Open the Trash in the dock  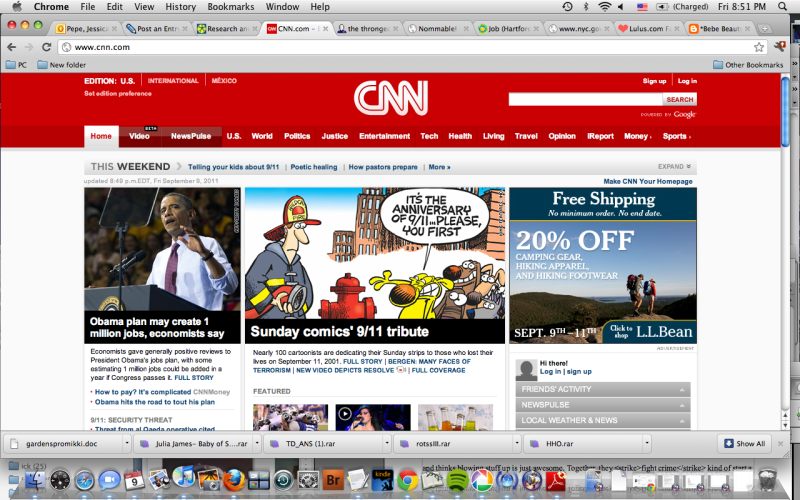click(767, 480)
